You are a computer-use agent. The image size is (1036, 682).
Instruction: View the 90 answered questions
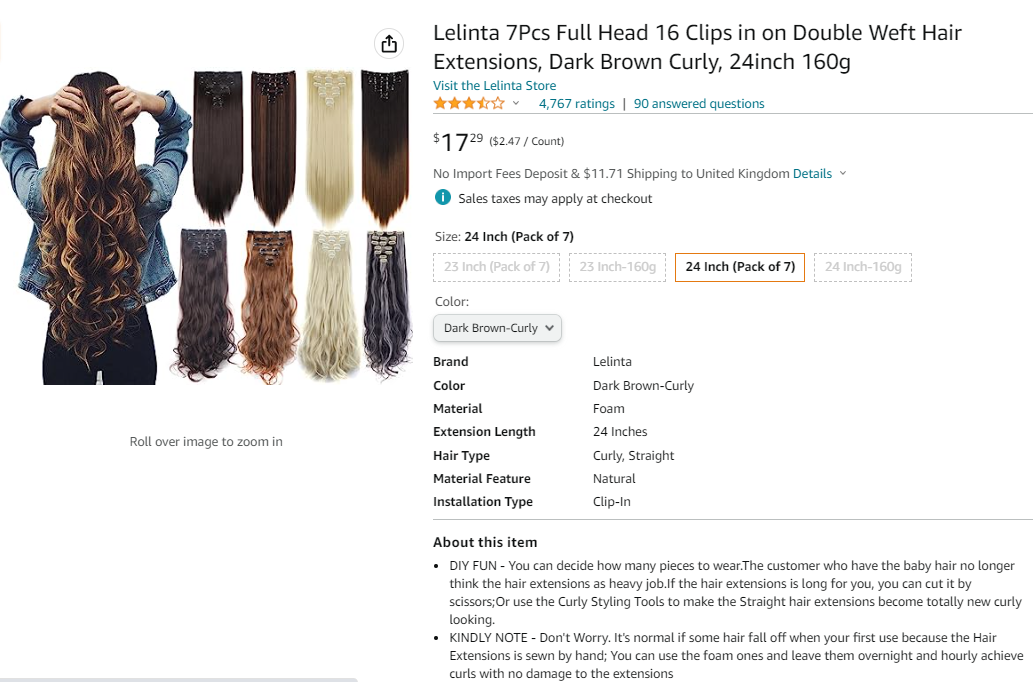pos(699,104)
